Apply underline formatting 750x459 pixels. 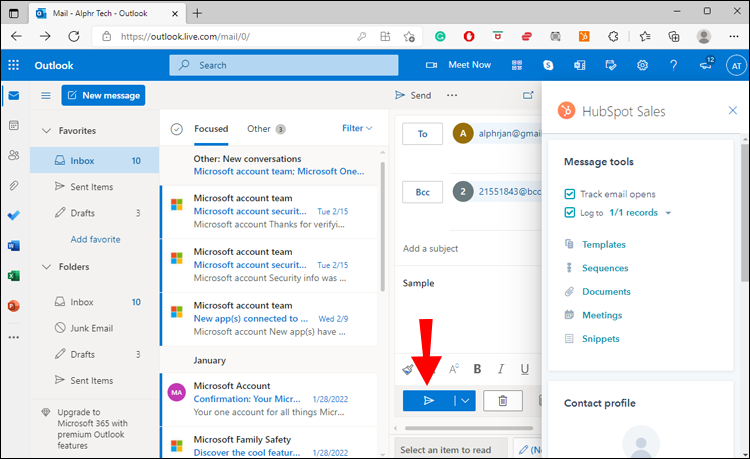(x=525, y=369)
